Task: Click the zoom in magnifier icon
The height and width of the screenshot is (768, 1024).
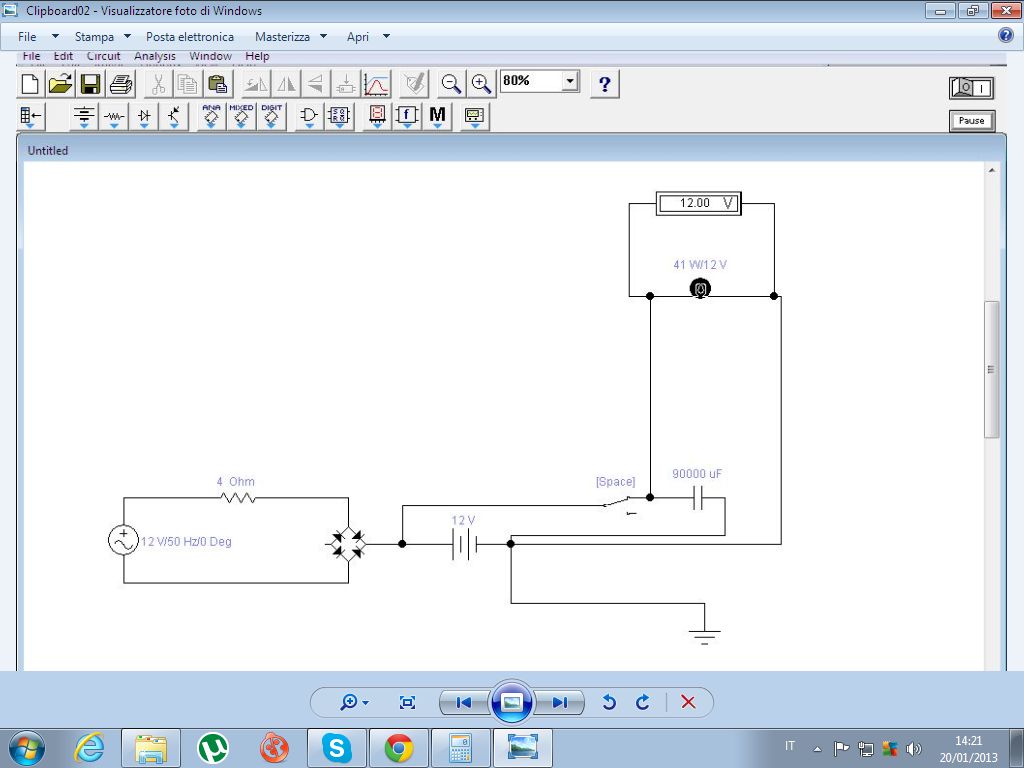Action: click(x=482, y=83)
